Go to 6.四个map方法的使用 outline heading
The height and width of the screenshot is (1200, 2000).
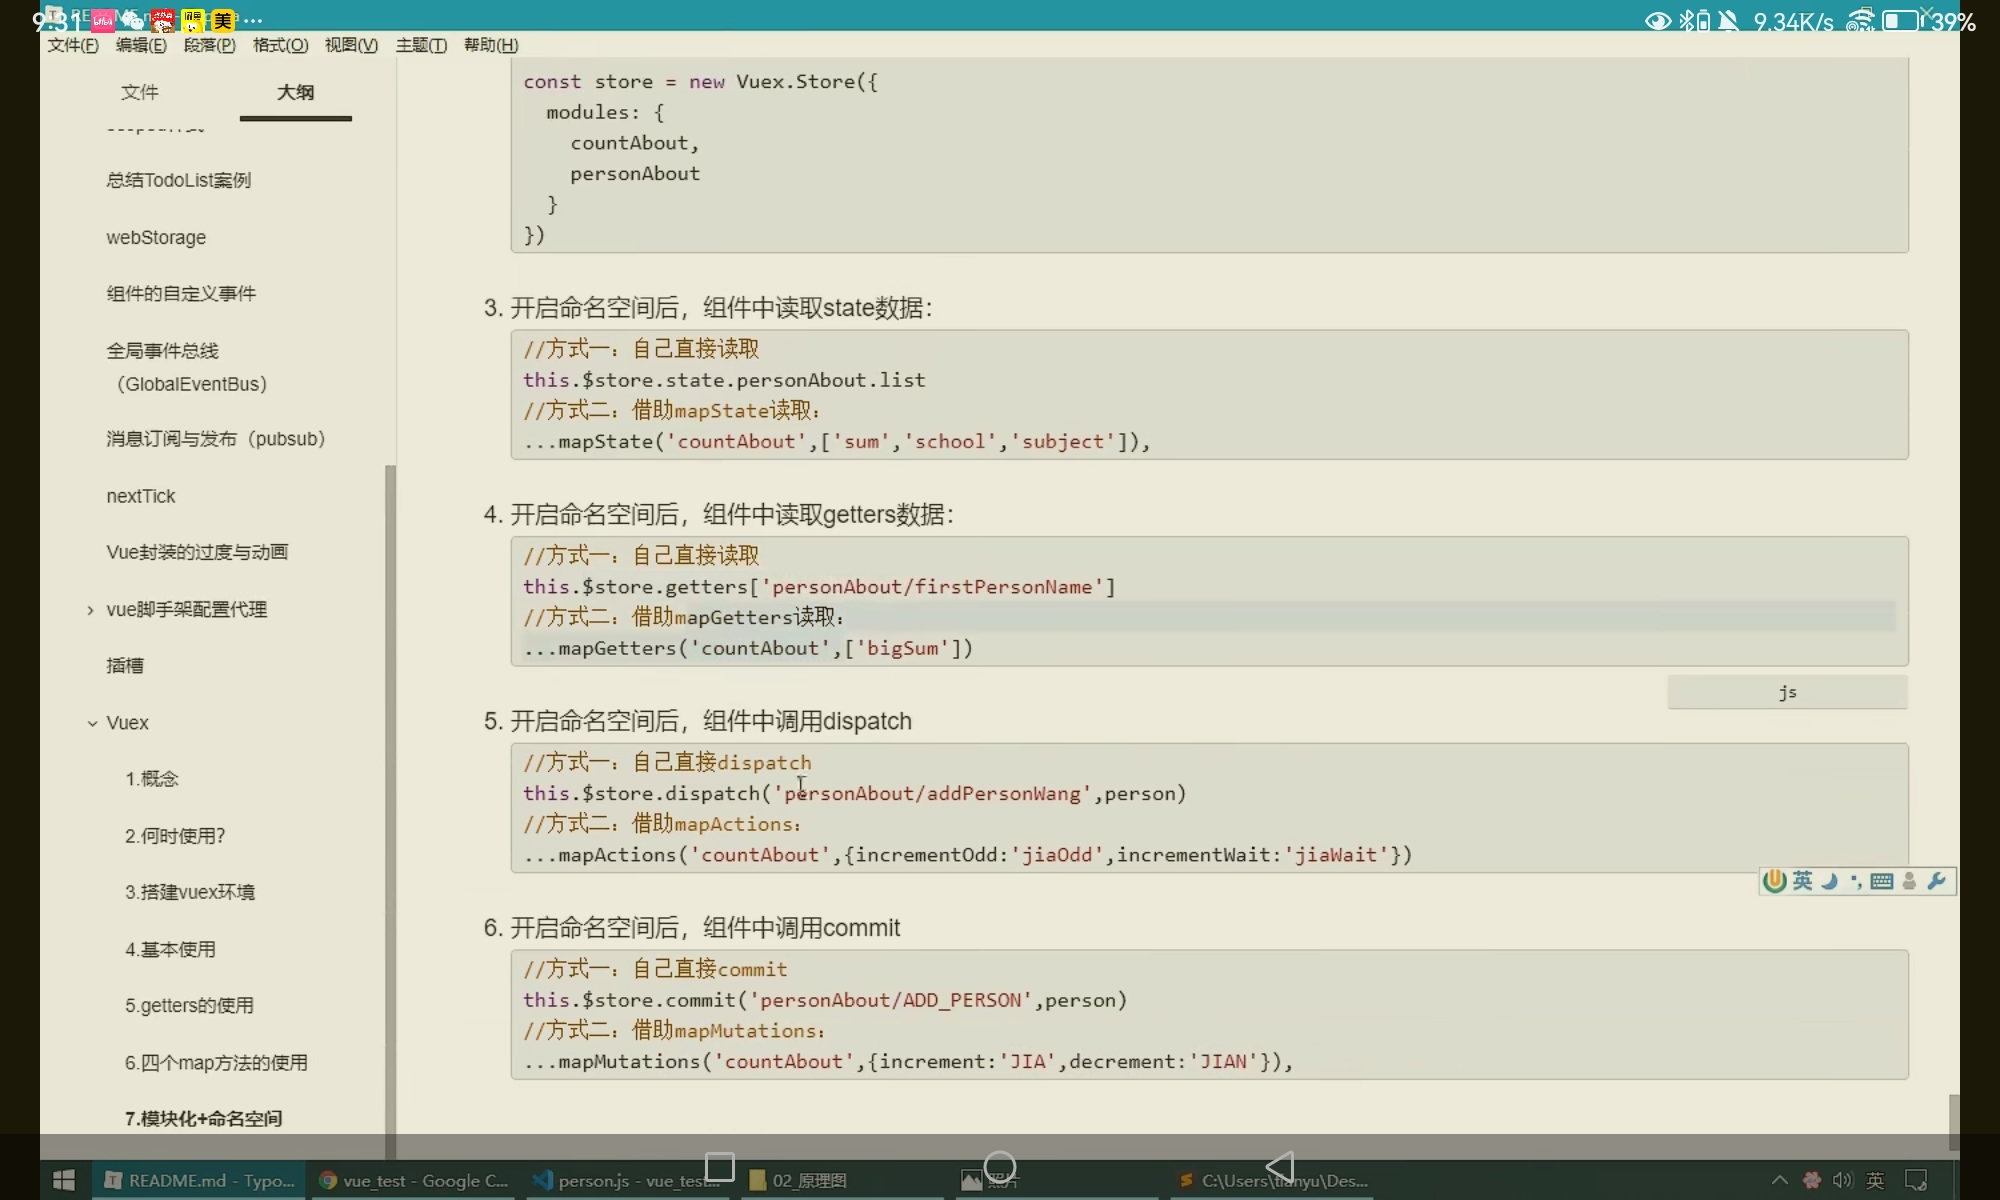[x=216, y=1063]
